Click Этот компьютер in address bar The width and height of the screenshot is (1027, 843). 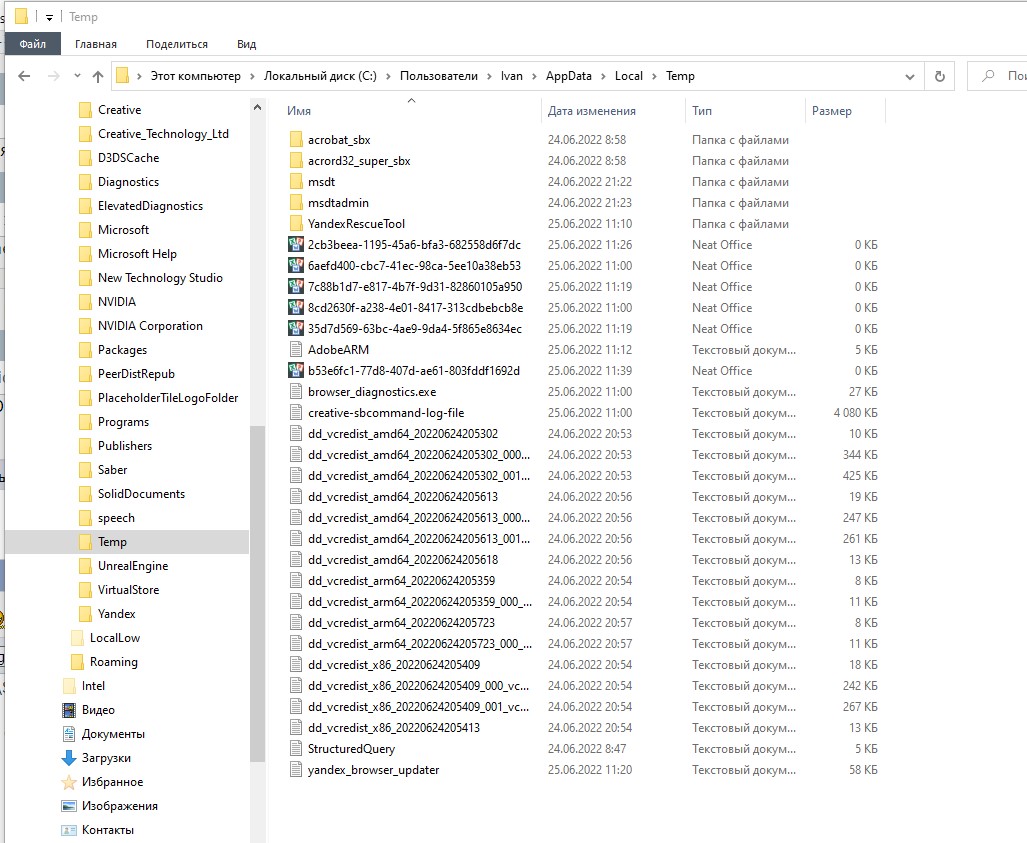point(195,76)
